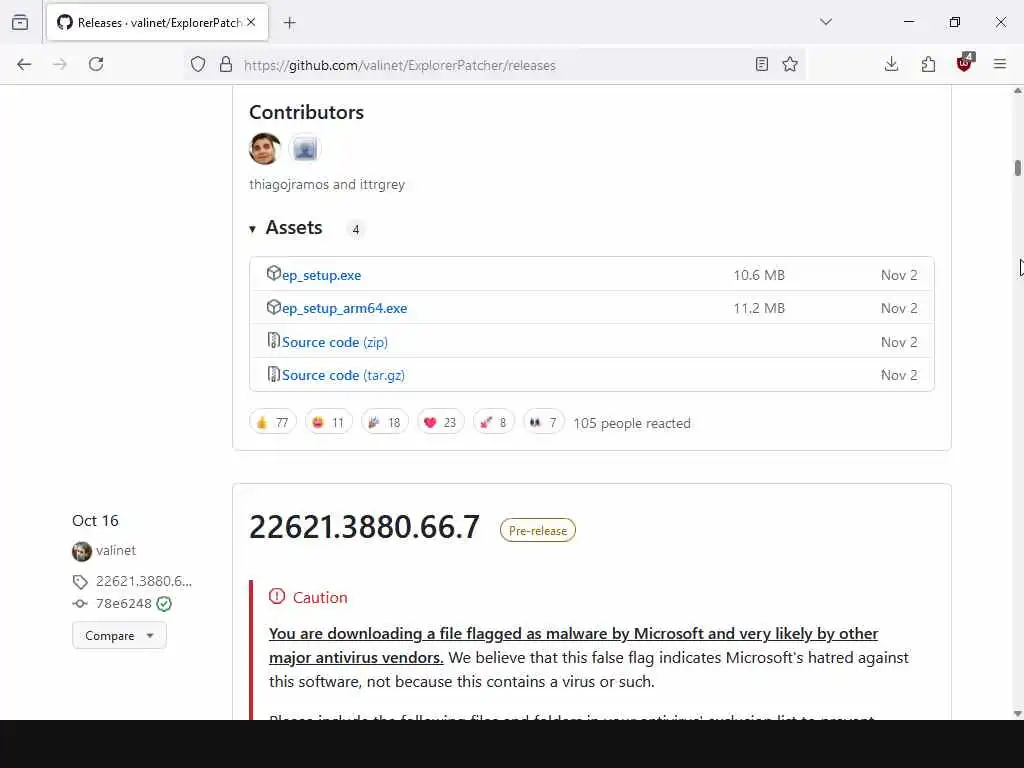Click the rocket reaction with 8
Screen dimensions: 1024x768
click(494, 423)
